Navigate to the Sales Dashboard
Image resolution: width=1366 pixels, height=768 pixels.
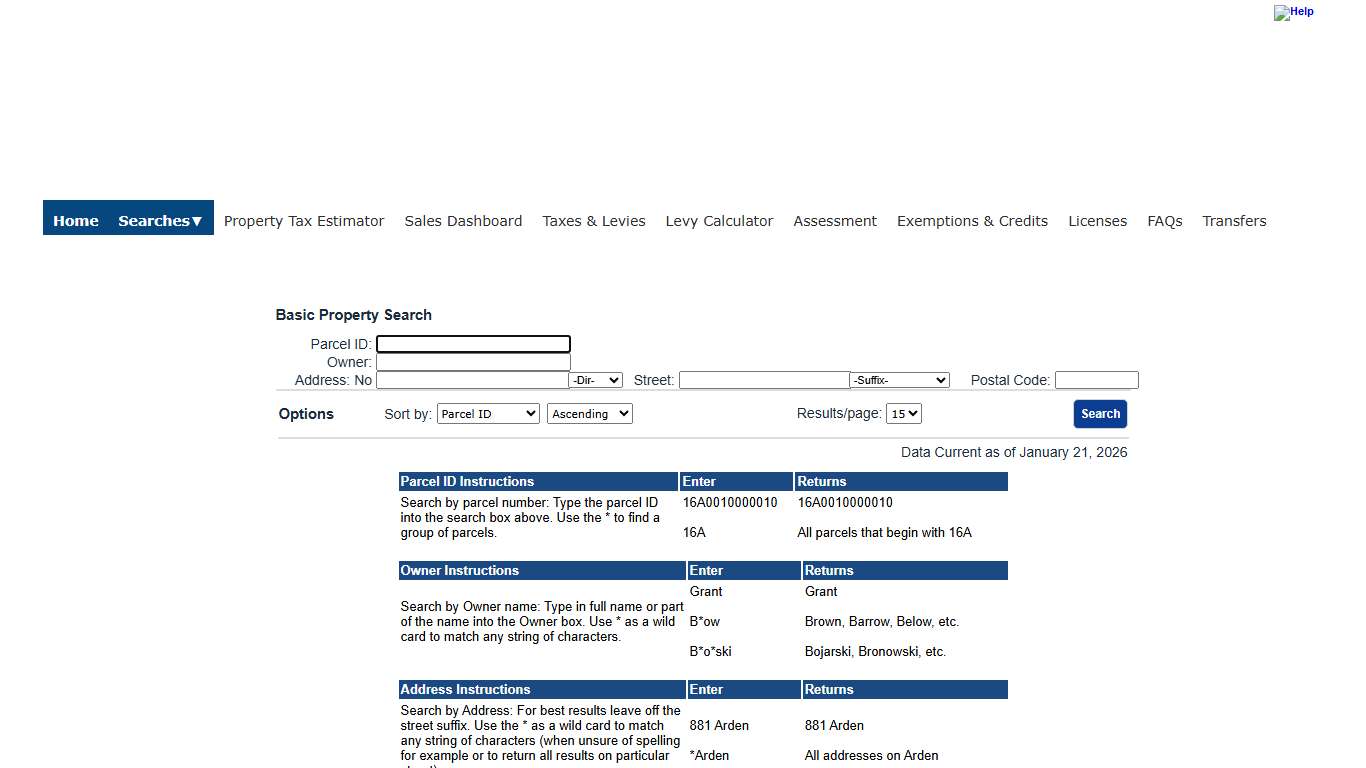coord(463,220)
